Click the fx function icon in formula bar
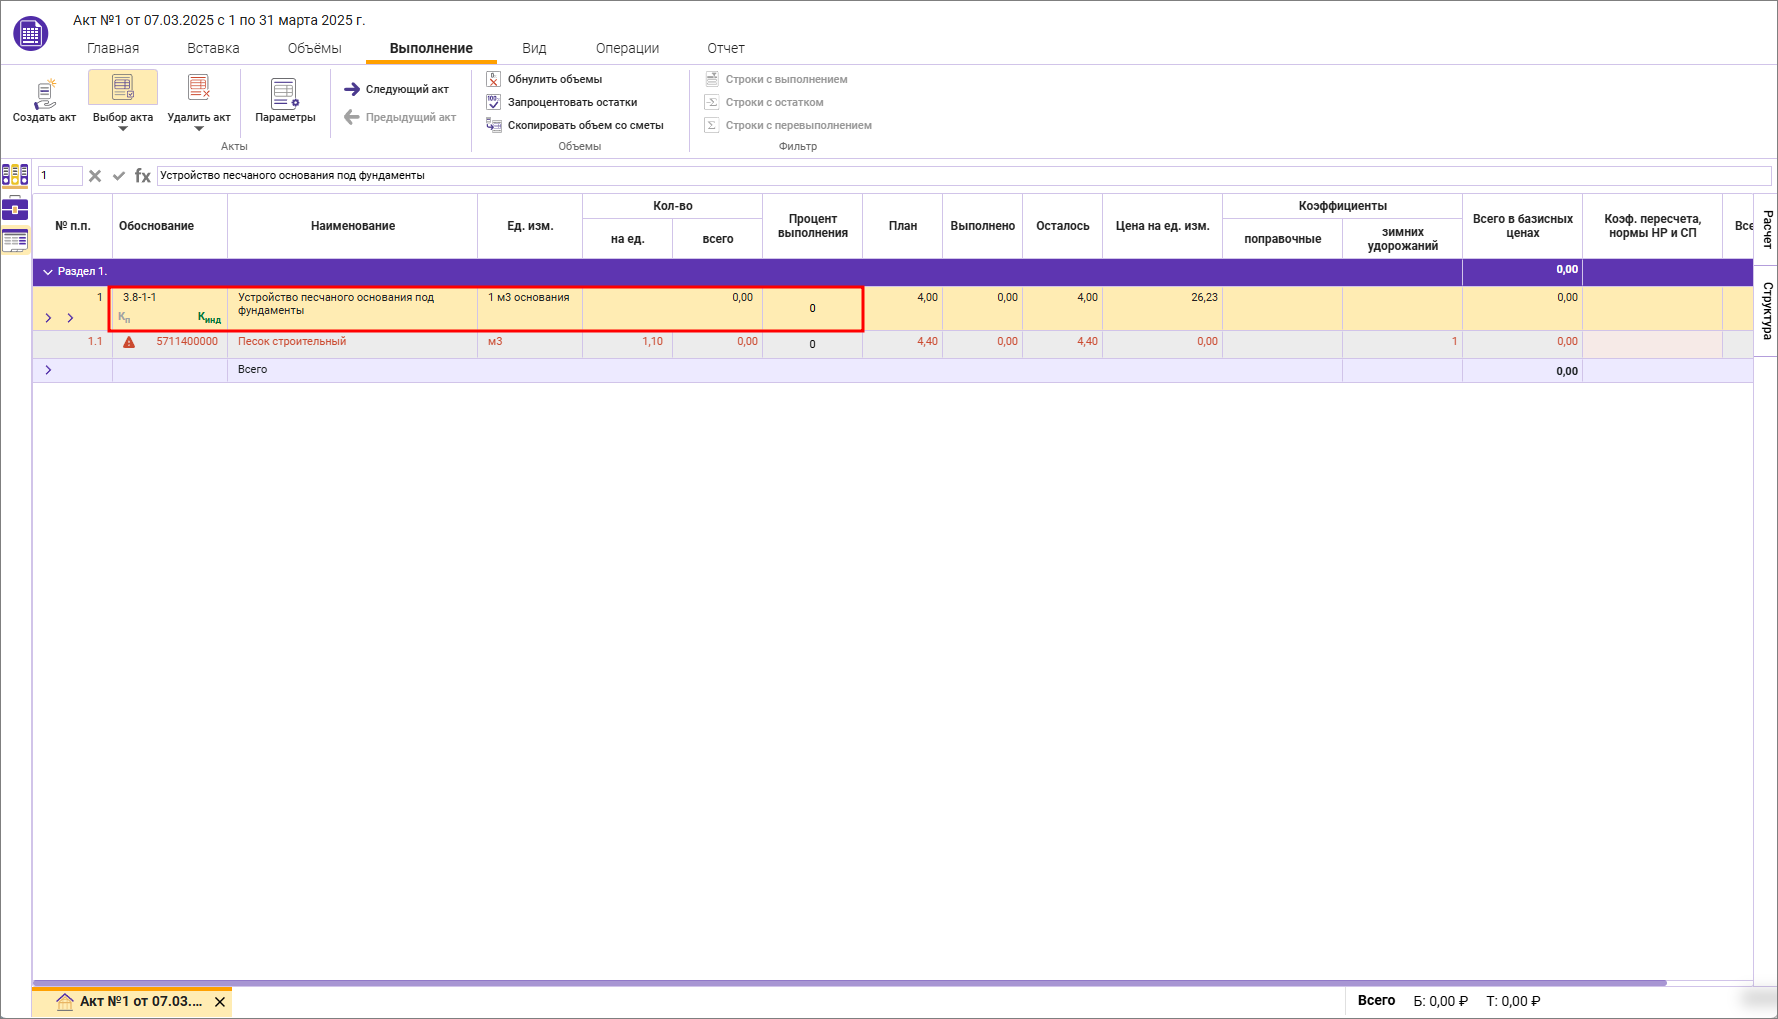Image resolution: width=1778 pixels, height=1019 pixels. pos(143,176)
